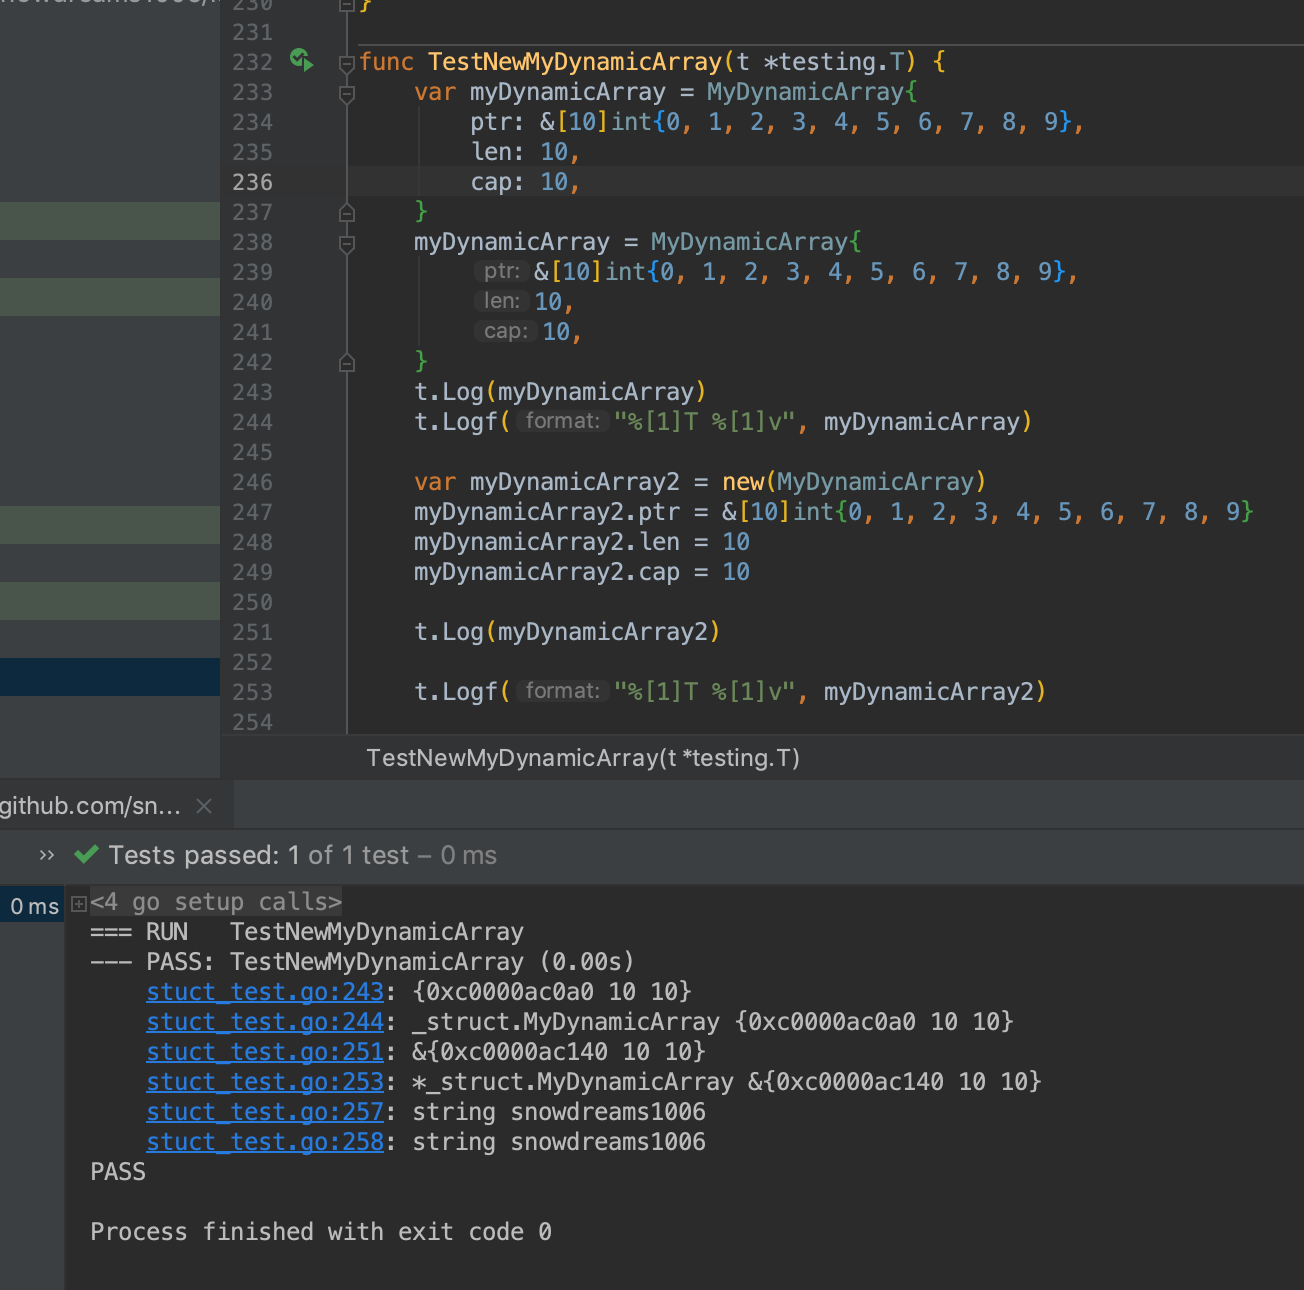Select the 0 ms test node in the test tree
The image size is (1304, 1290).
33,905
